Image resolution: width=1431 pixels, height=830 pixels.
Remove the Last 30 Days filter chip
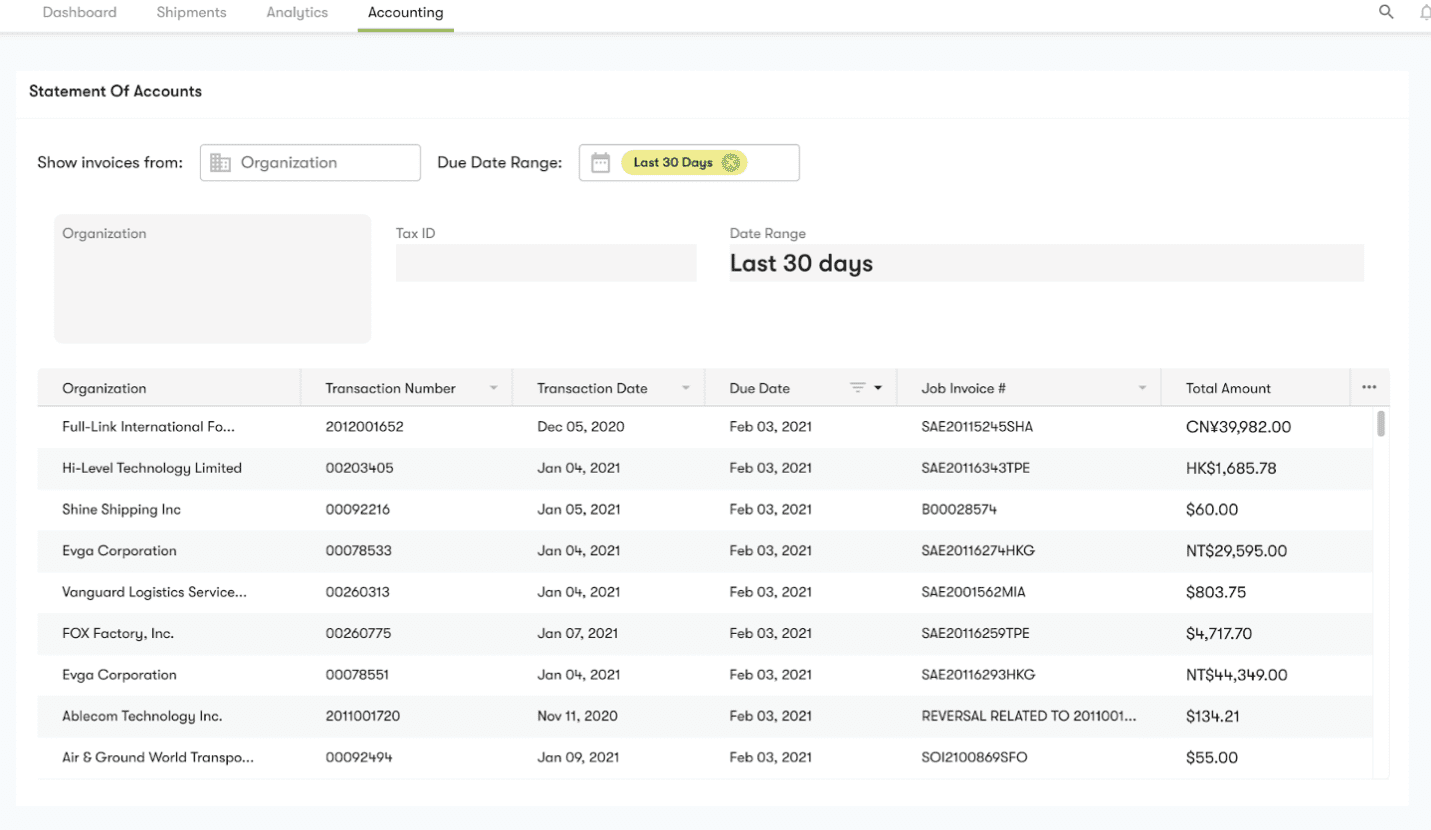(731, 163)
